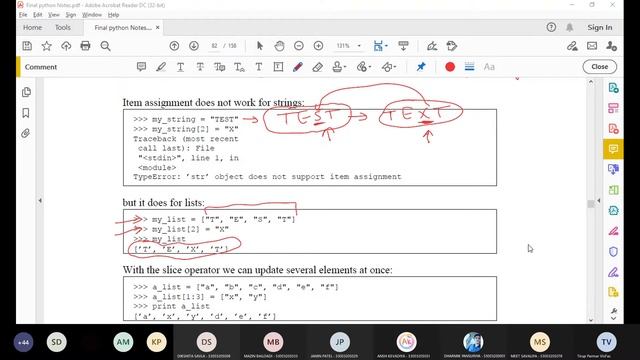This screenshot has height=360, width=640.
Task: Go to next page with the down arrow
Action: [x=194, y=46]
